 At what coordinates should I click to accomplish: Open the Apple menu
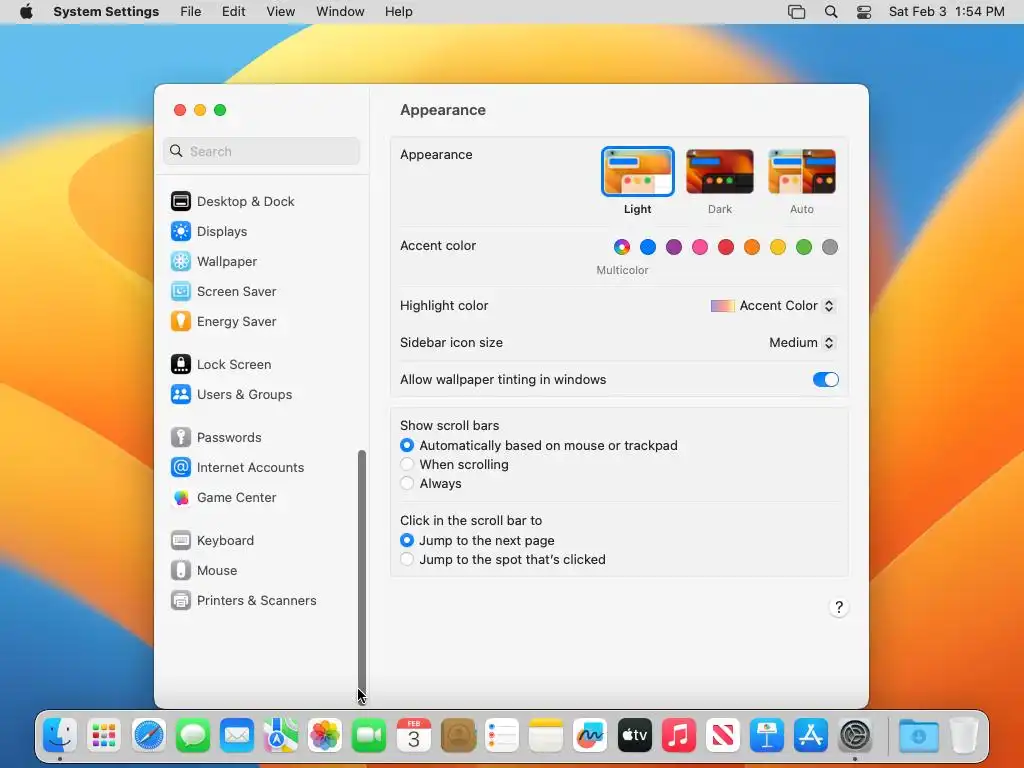click(26, 12)
